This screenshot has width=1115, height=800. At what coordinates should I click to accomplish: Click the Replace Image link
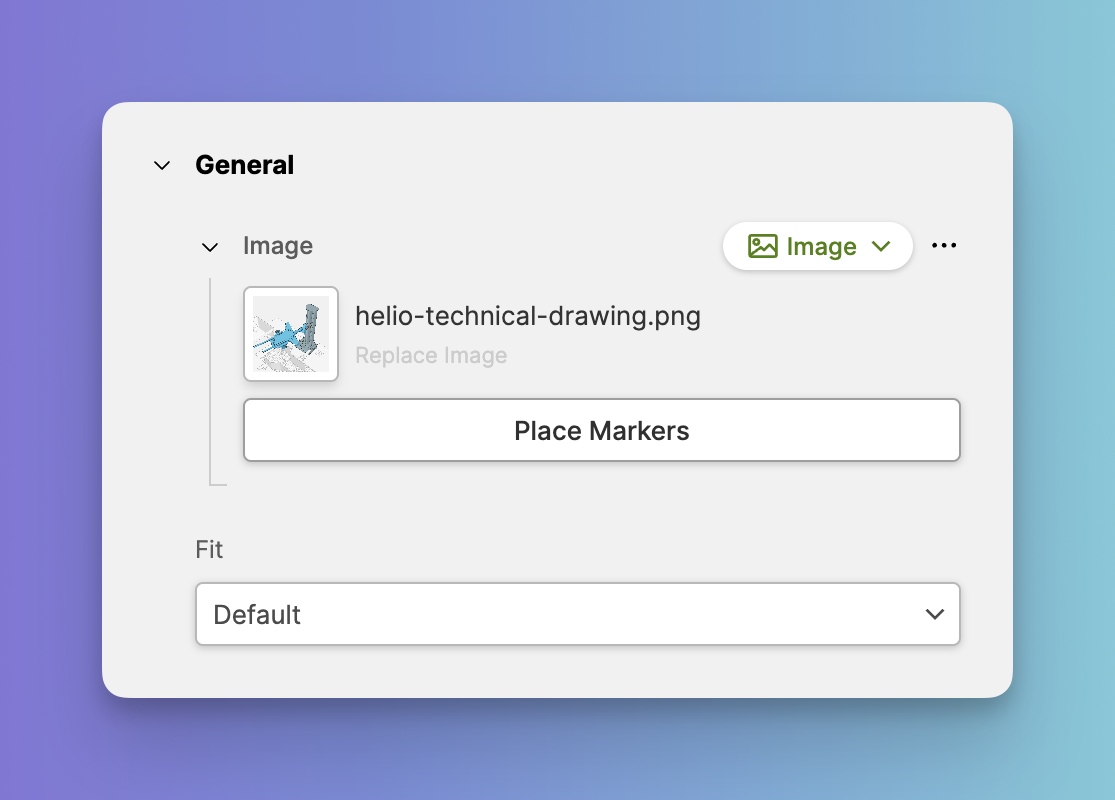431,356
